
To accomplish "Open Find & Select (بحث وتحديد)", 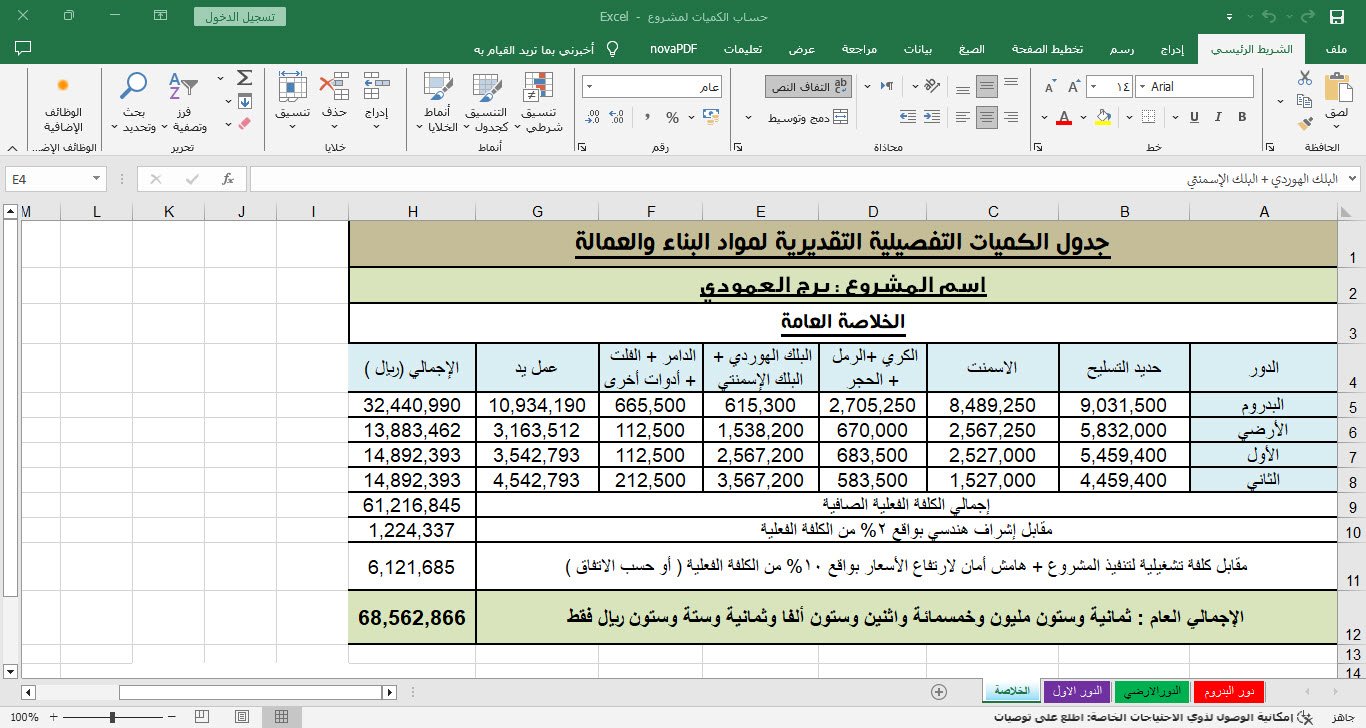I will pos(133,104).
